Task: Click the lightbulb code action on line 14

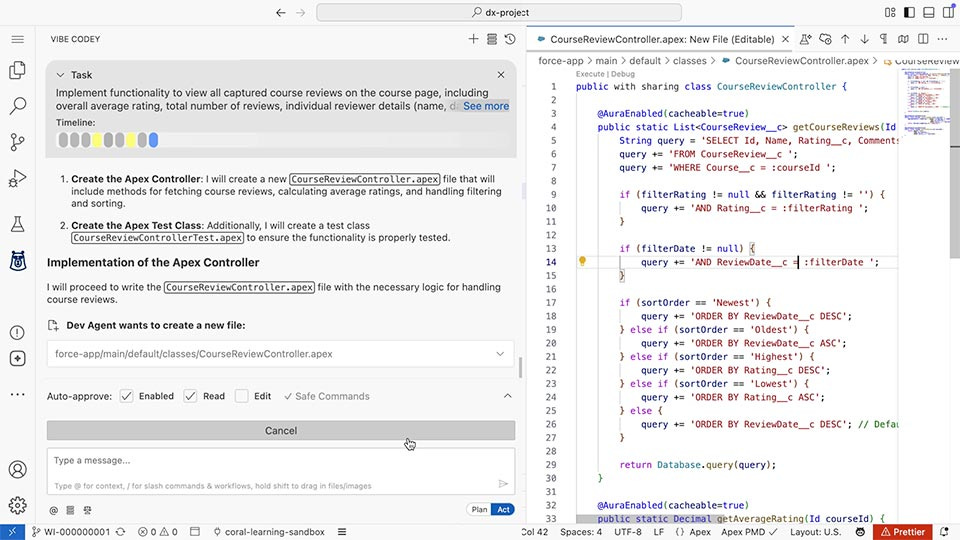Action: point(582,261)
